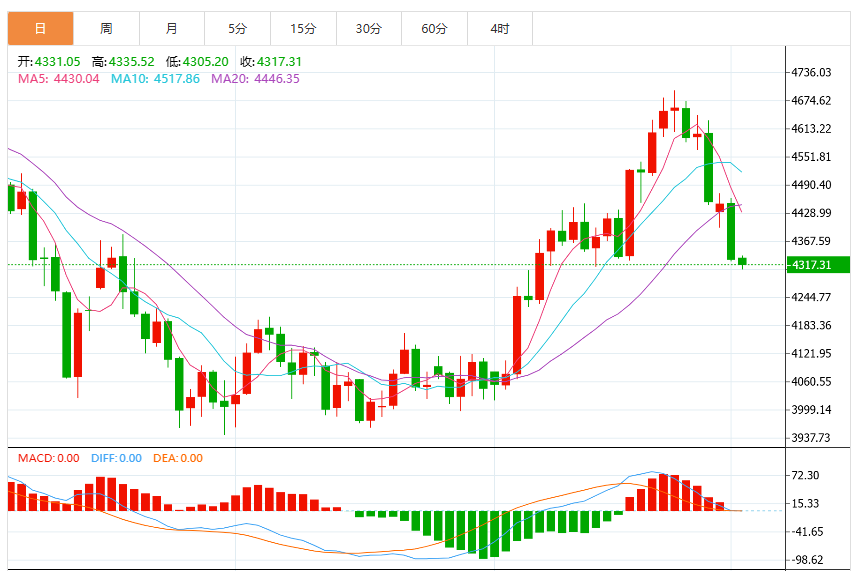Click the 3937.73 price axis label
Viewport: 856px width, 571px height.
pos(811,437)
